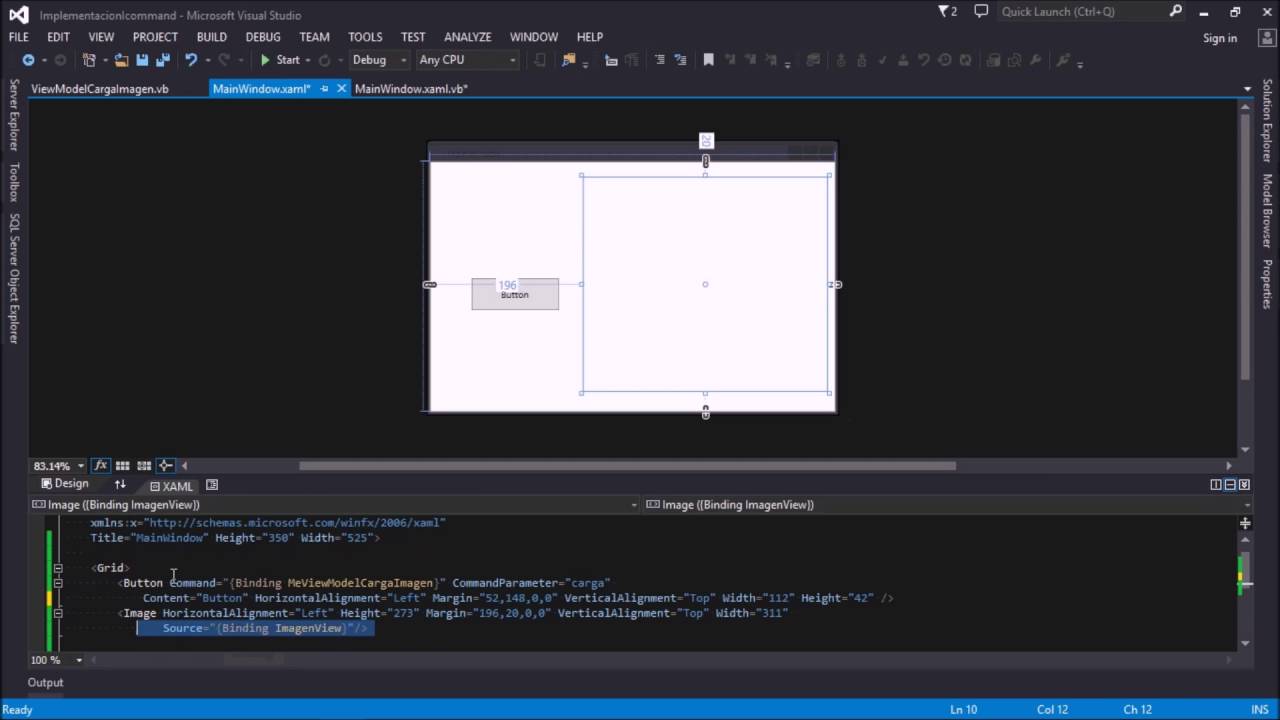Viewport: 1280px width, 720px height.
Task: Click the bookmark toolbar icon
Action: (709, 60)
